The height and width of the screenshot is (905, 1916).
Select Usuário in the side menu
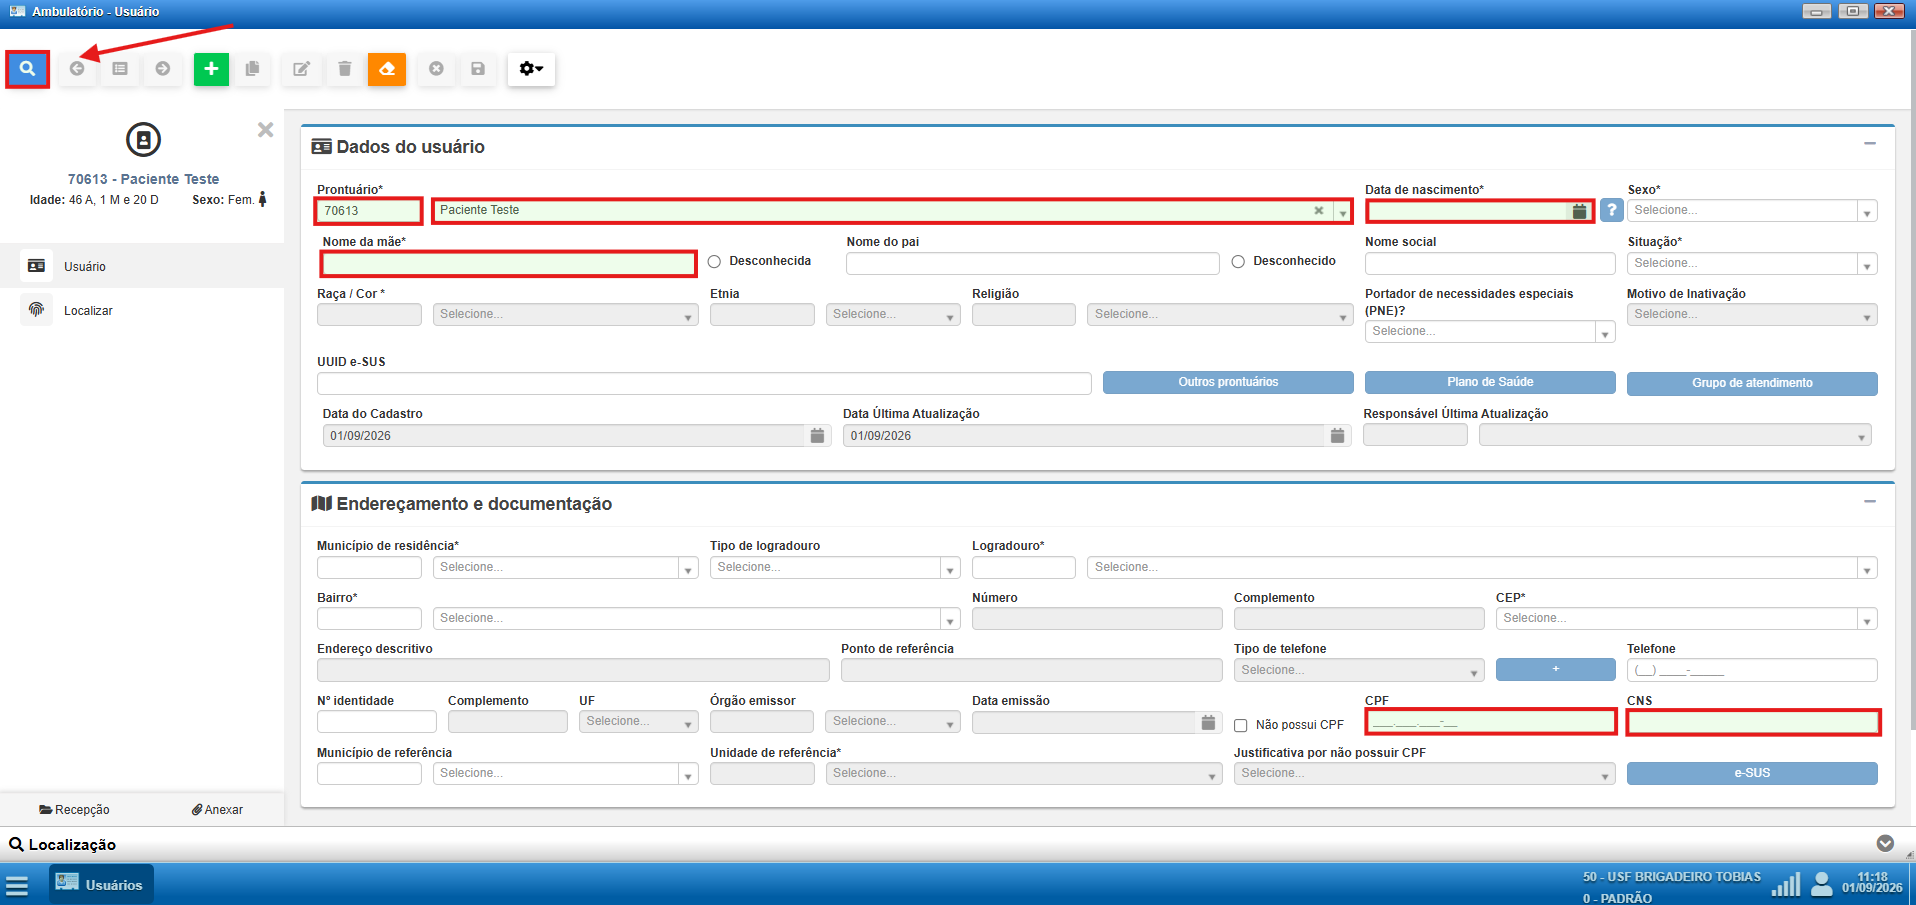point(142,267)
